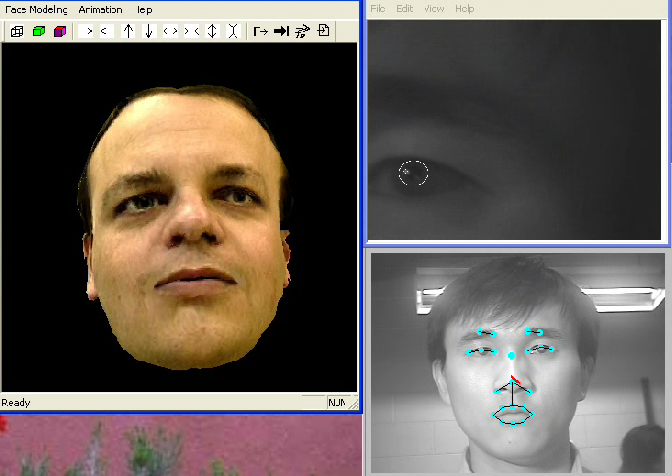
Task: Open the Face Modeling menu
Action: (36, 9)
